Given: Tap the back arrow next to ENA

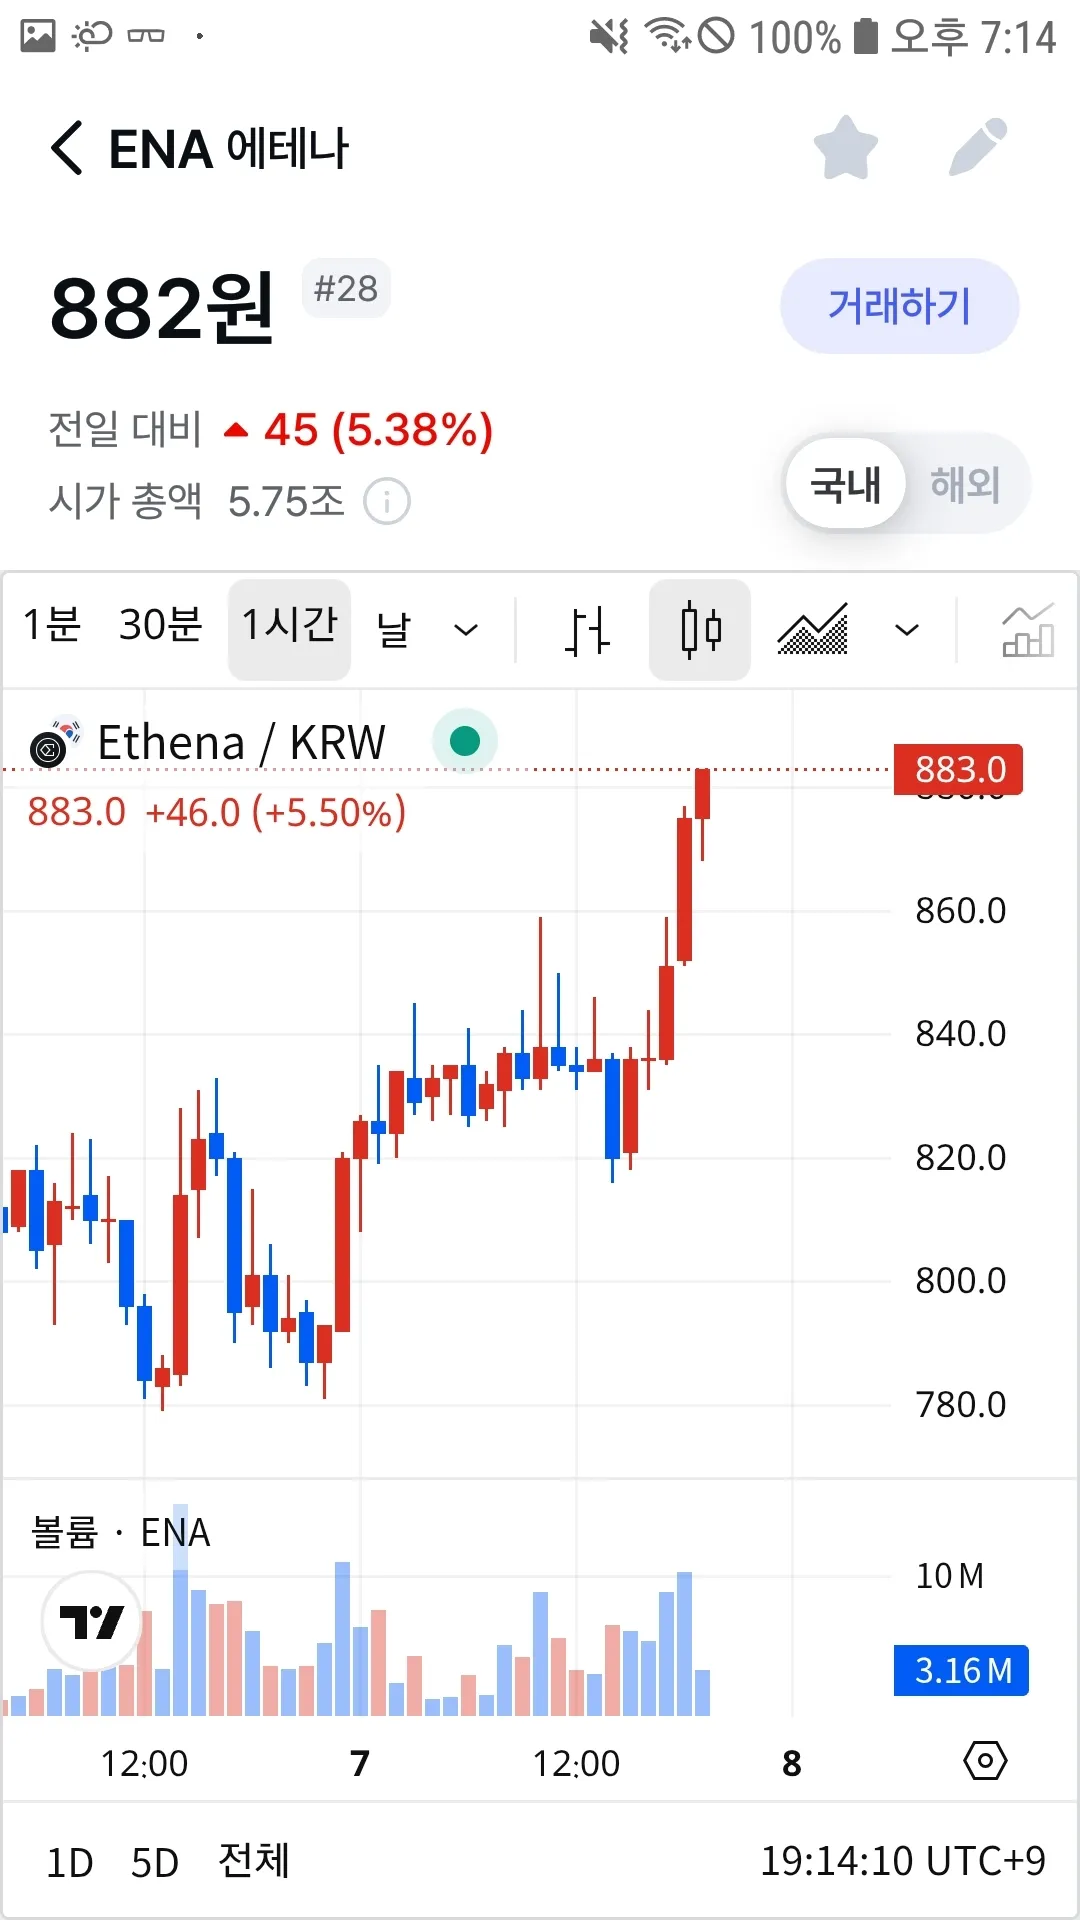Looking at the screenshot, I should [67, 149].
